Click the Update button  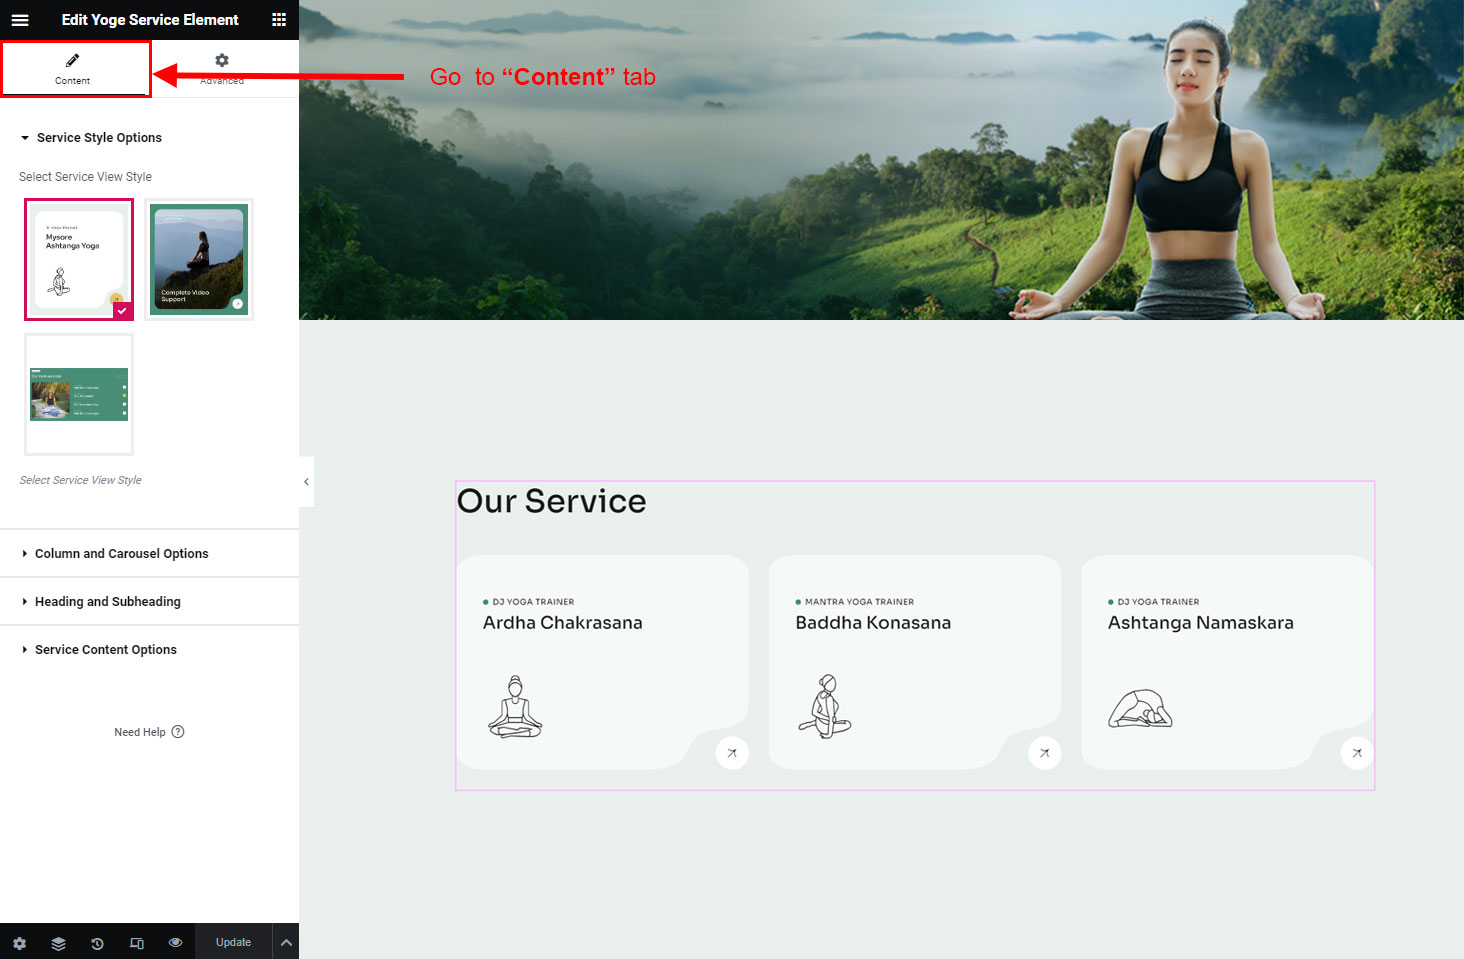coord(233,943)
